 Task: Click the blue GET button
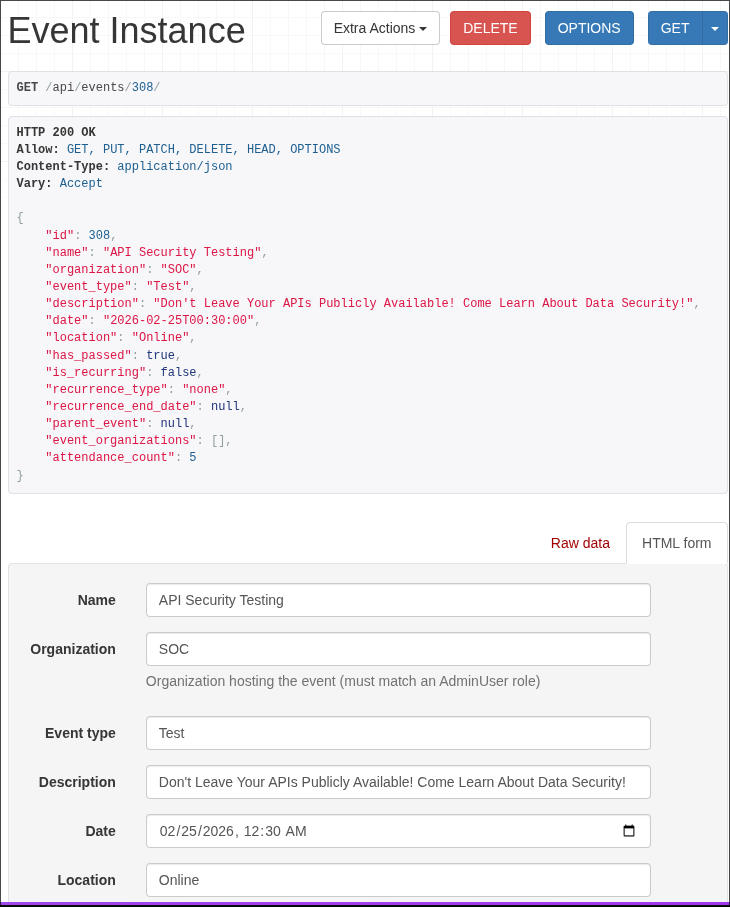click(674, 28)
